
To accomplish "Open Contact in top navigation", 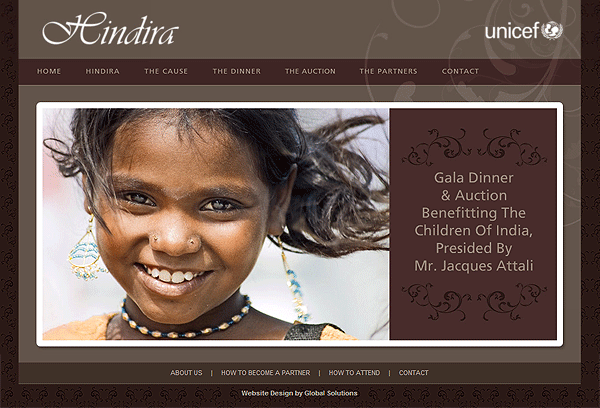I will pos(460,71).
